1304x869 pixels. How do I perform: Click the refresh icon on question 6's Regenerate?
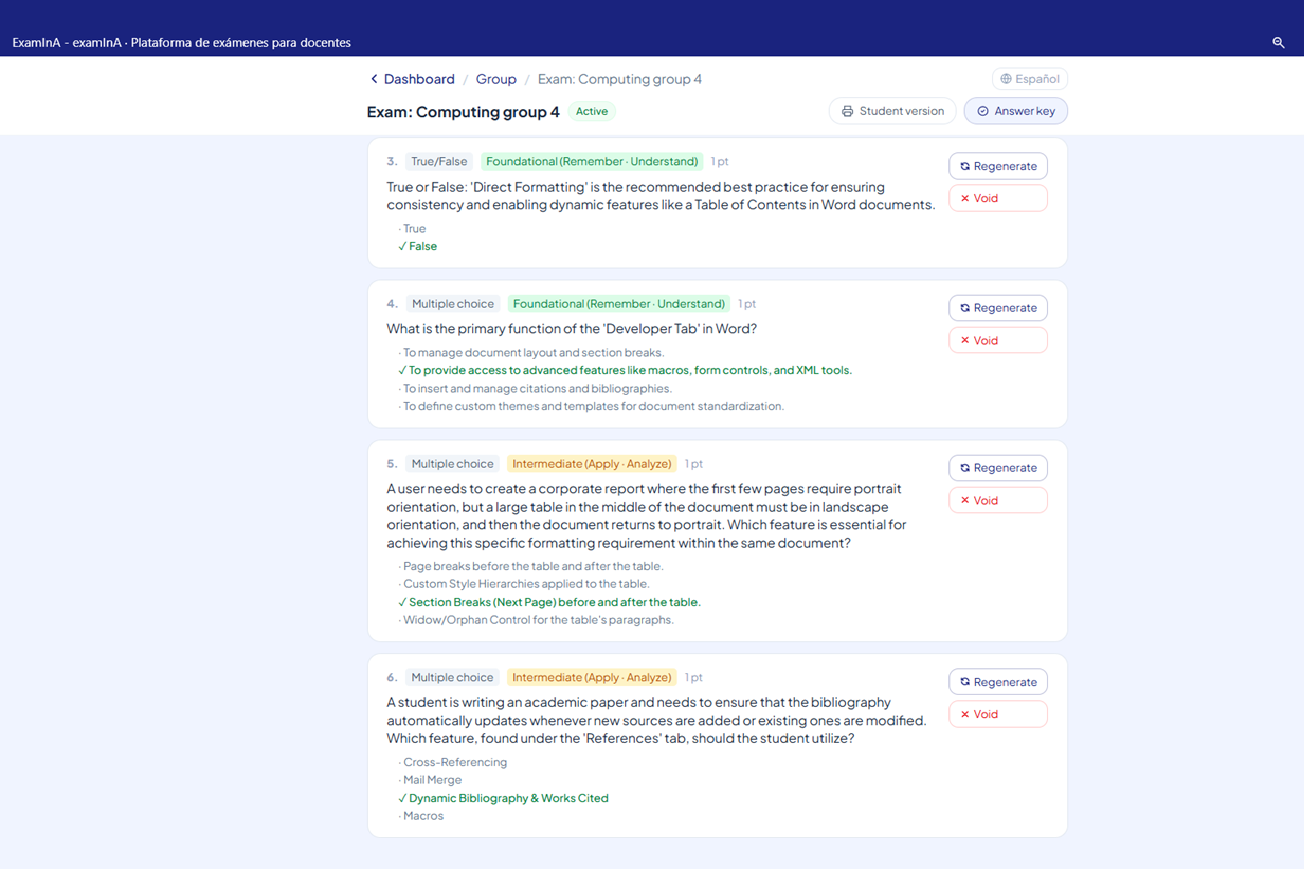click(x=965, y=682)
